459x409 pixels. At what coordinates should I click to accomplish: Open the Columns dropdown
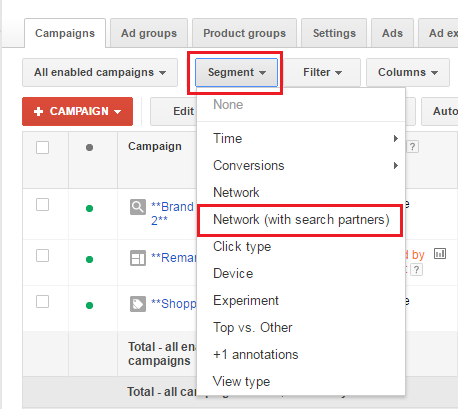(408, 72)
